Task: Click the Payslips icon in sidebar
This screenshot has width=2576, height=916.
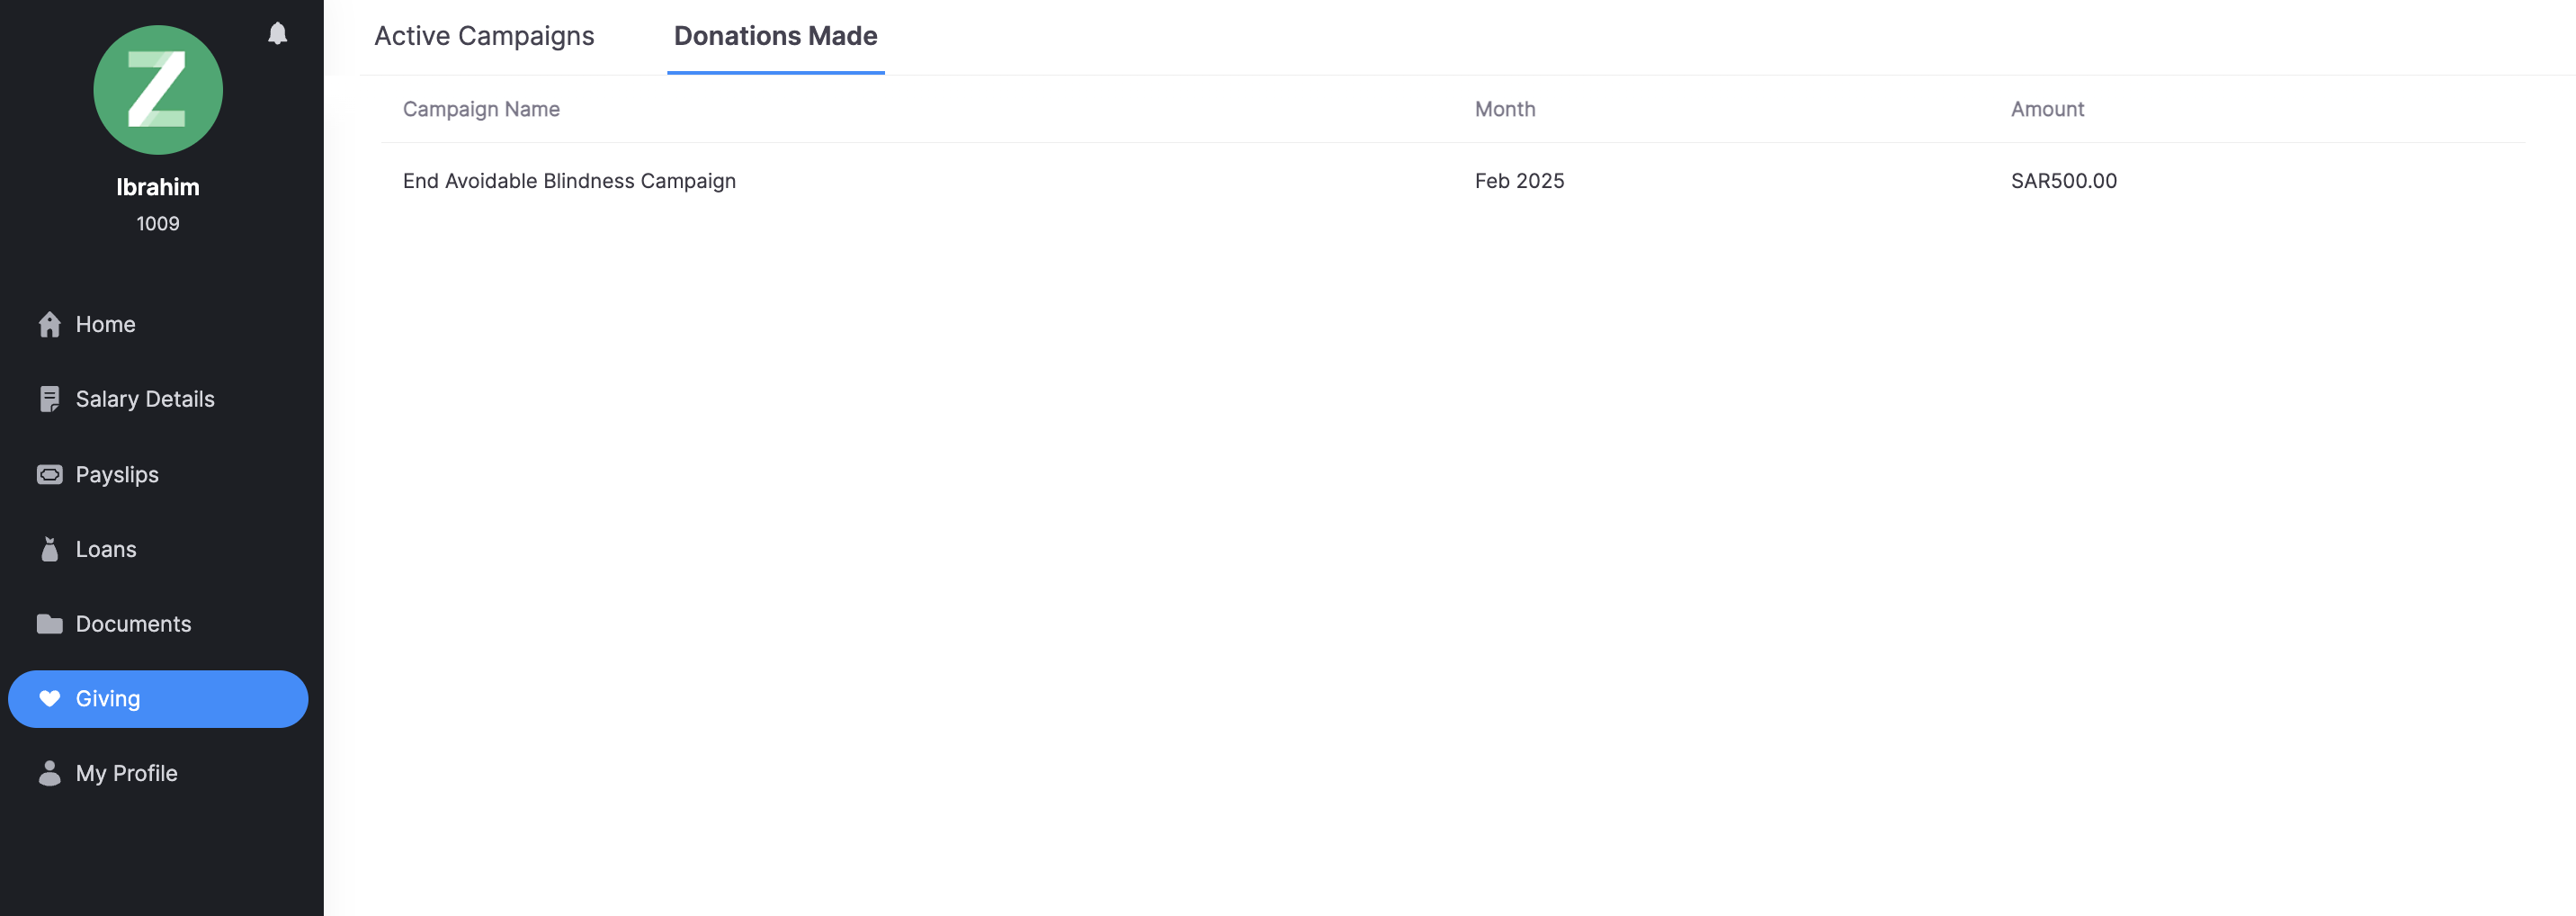Action: tap(49, 474)
